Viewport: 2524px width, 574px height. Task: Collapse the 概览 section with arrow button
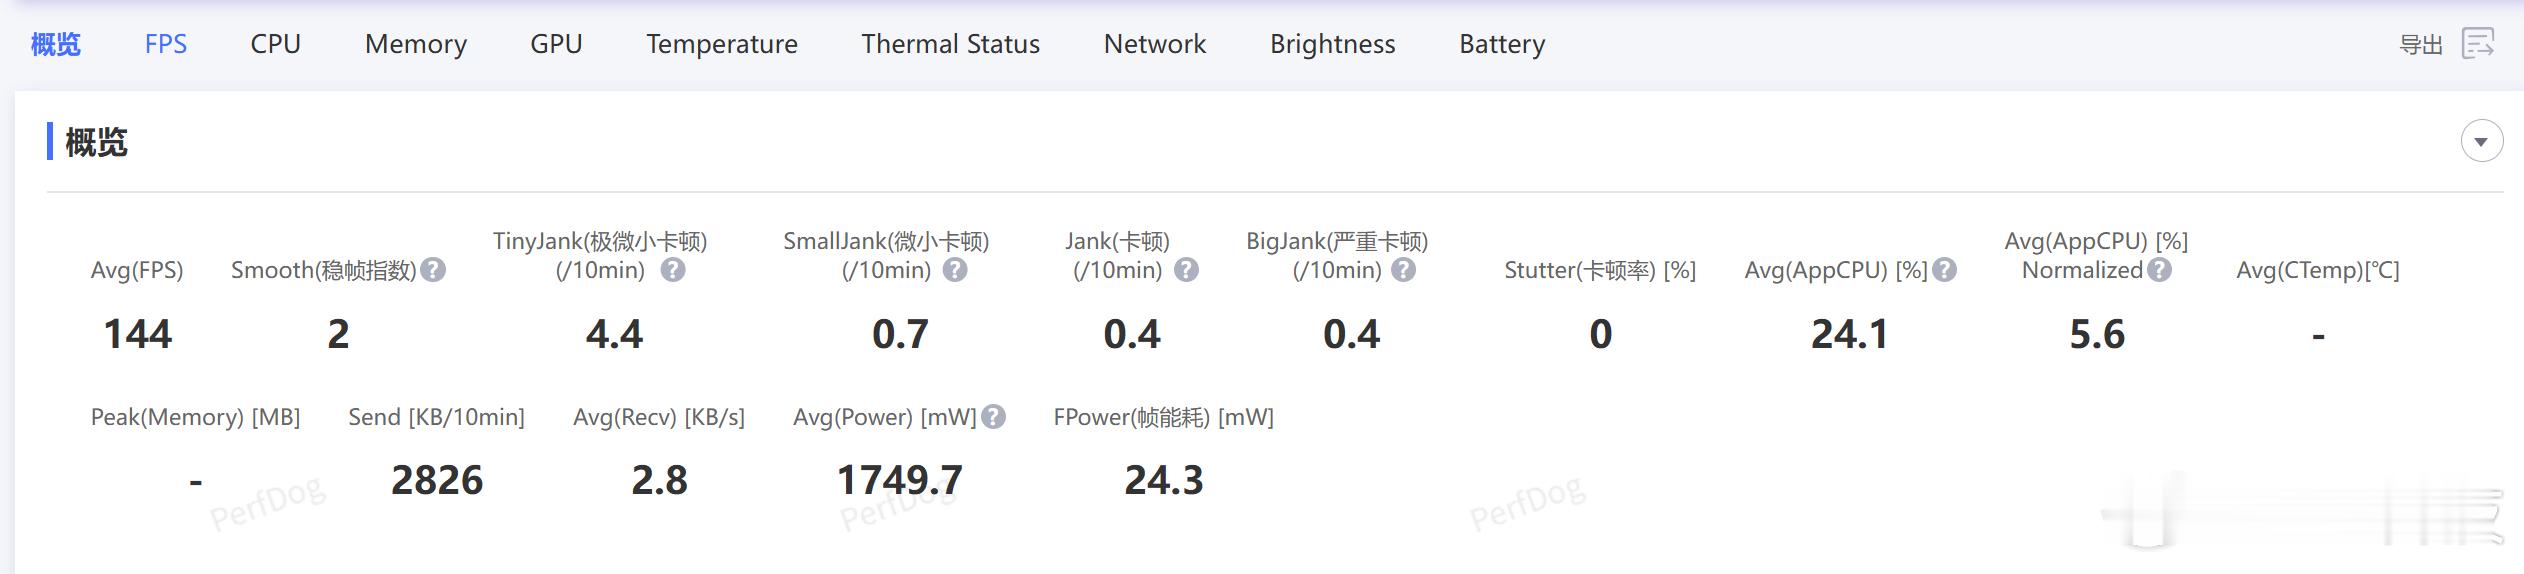[2481, 141]
